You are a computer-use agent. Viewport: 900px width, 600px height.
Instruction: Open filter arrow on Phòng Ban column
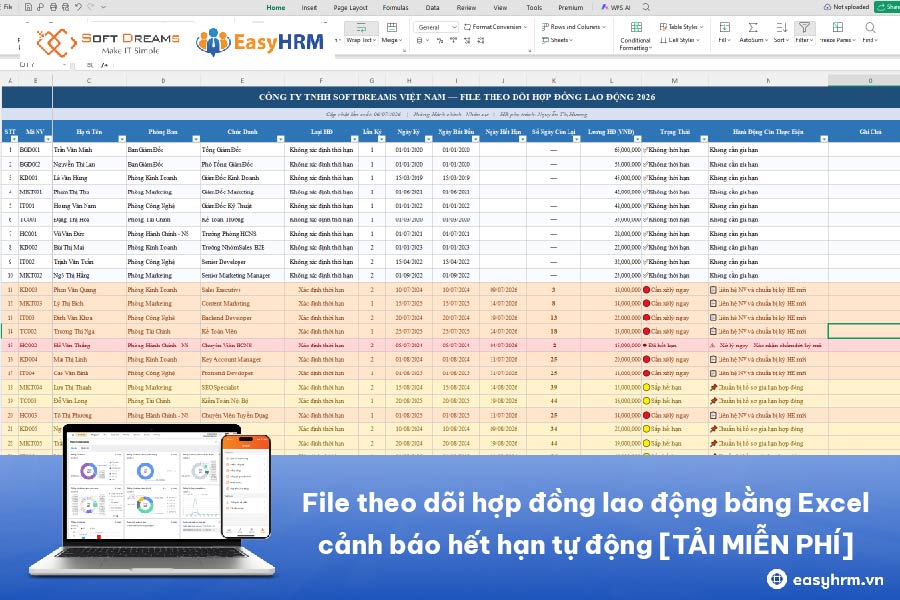tap(196, 139)
